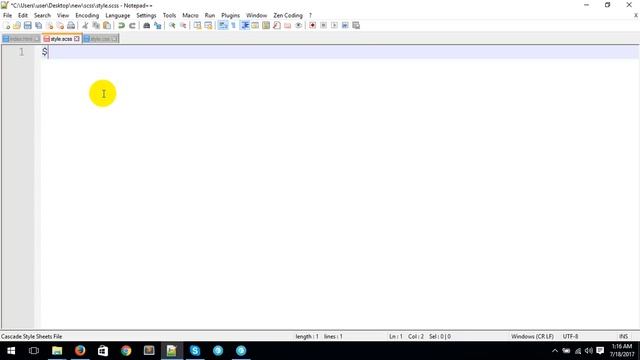Click Cascade Style Sheets File status text
Image resolution: width=640 pixels, height=360 pixels.
point(31,336)
